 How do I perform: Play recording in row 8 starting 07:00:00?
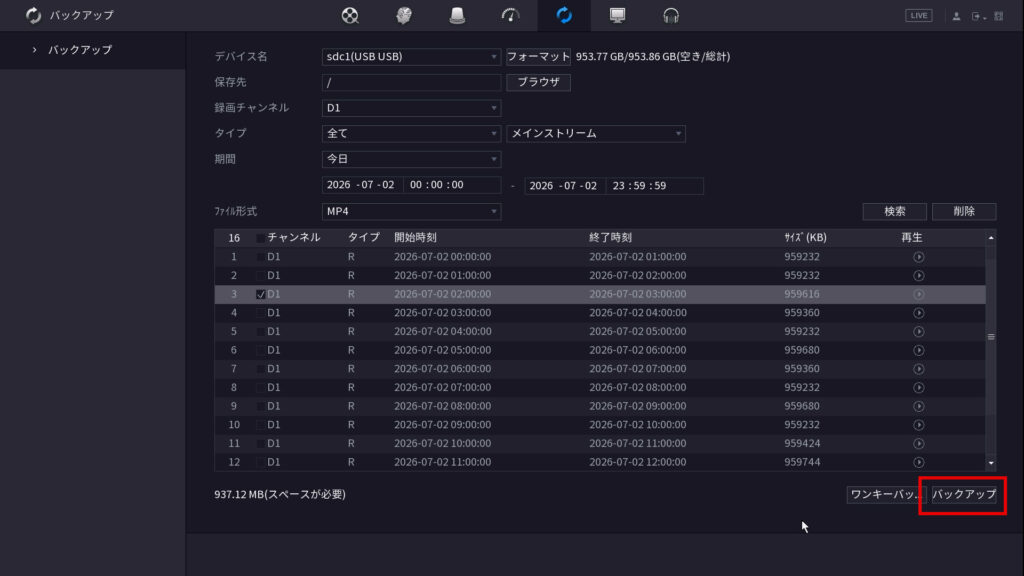[918, 388]
